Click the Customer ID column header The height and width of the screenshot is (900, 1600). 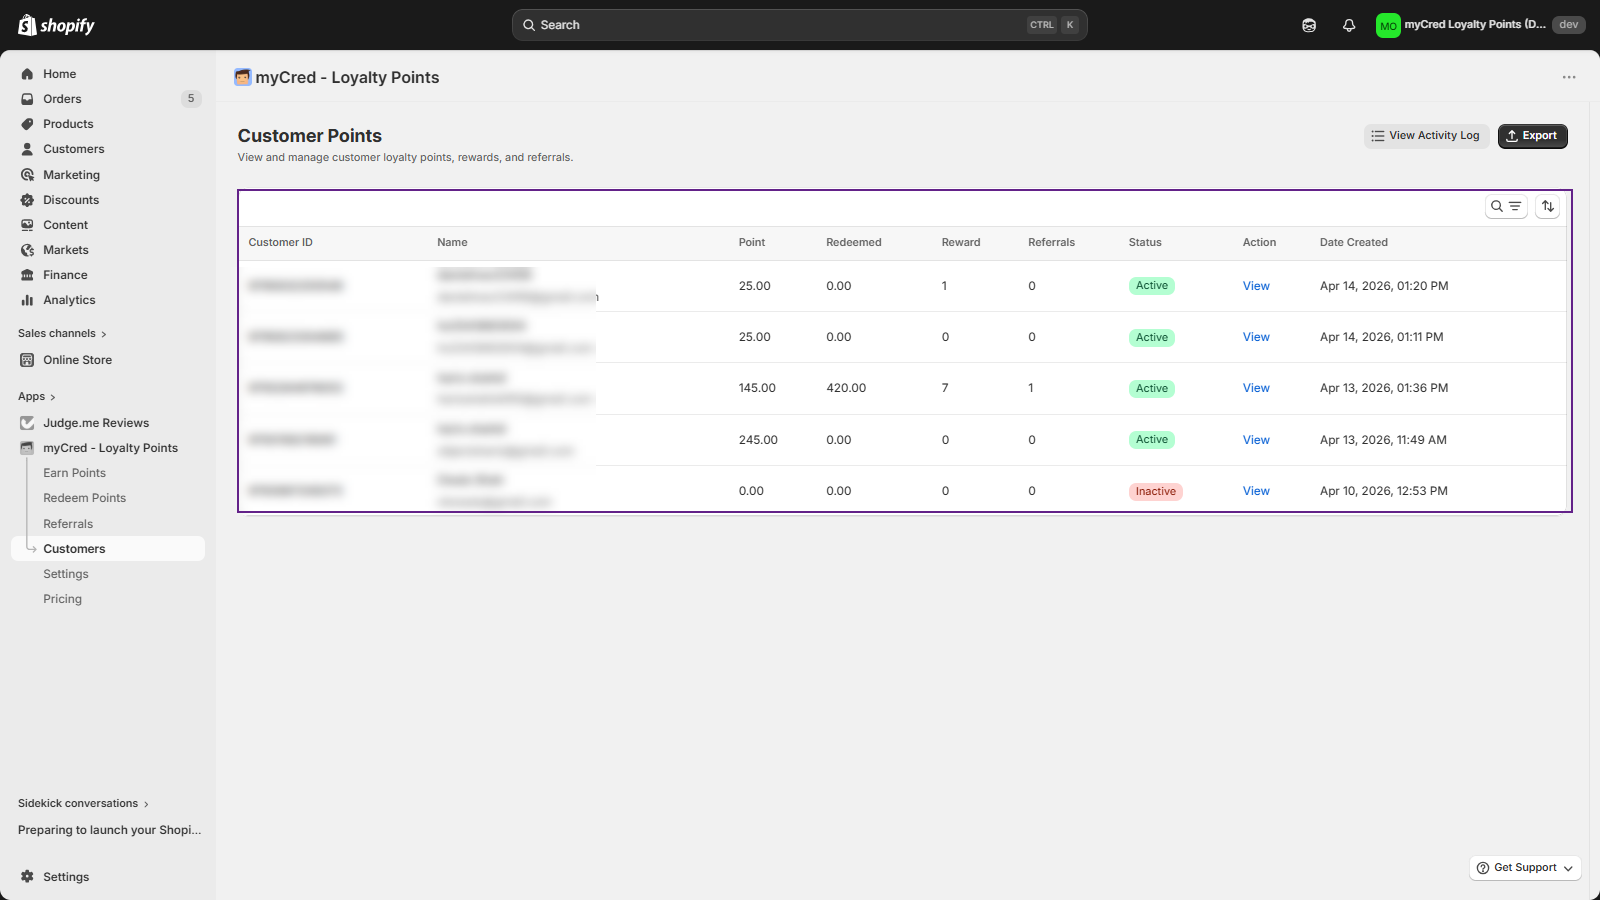pyautogui.click(x=281, y=243)
